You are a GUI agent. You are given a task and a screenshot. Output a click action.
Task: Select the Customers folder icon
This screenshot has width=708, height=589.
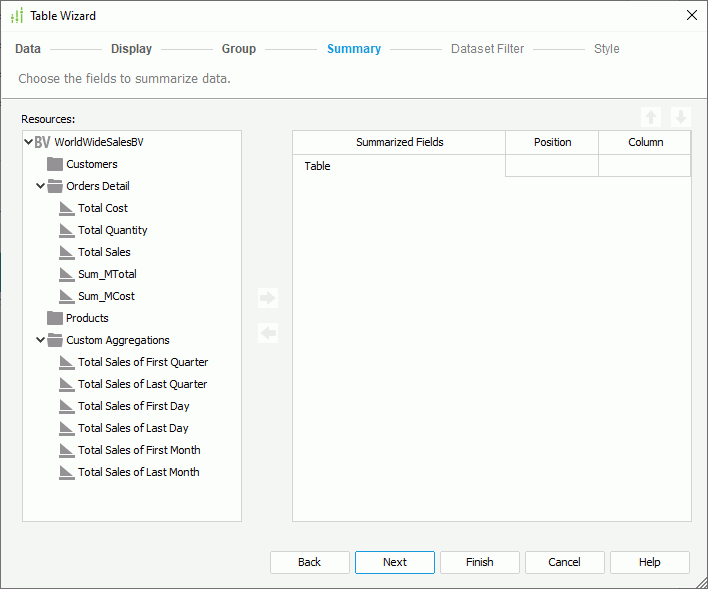click(x=55, y=164)
